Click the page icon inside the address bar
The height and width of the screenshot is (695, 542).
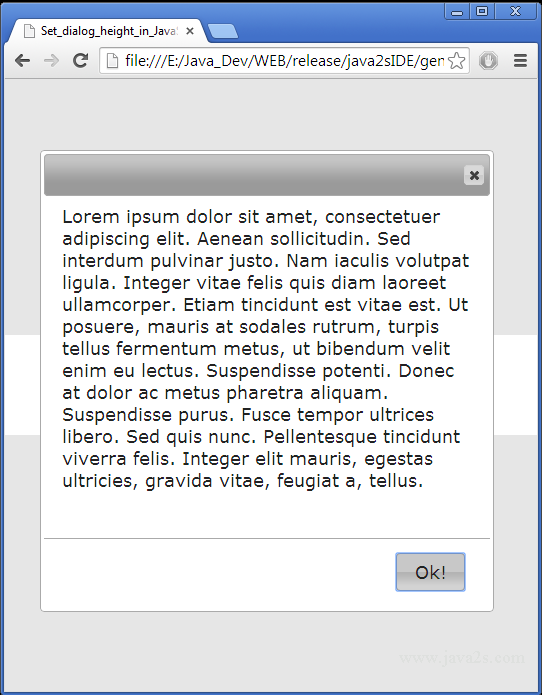[113, 61]
